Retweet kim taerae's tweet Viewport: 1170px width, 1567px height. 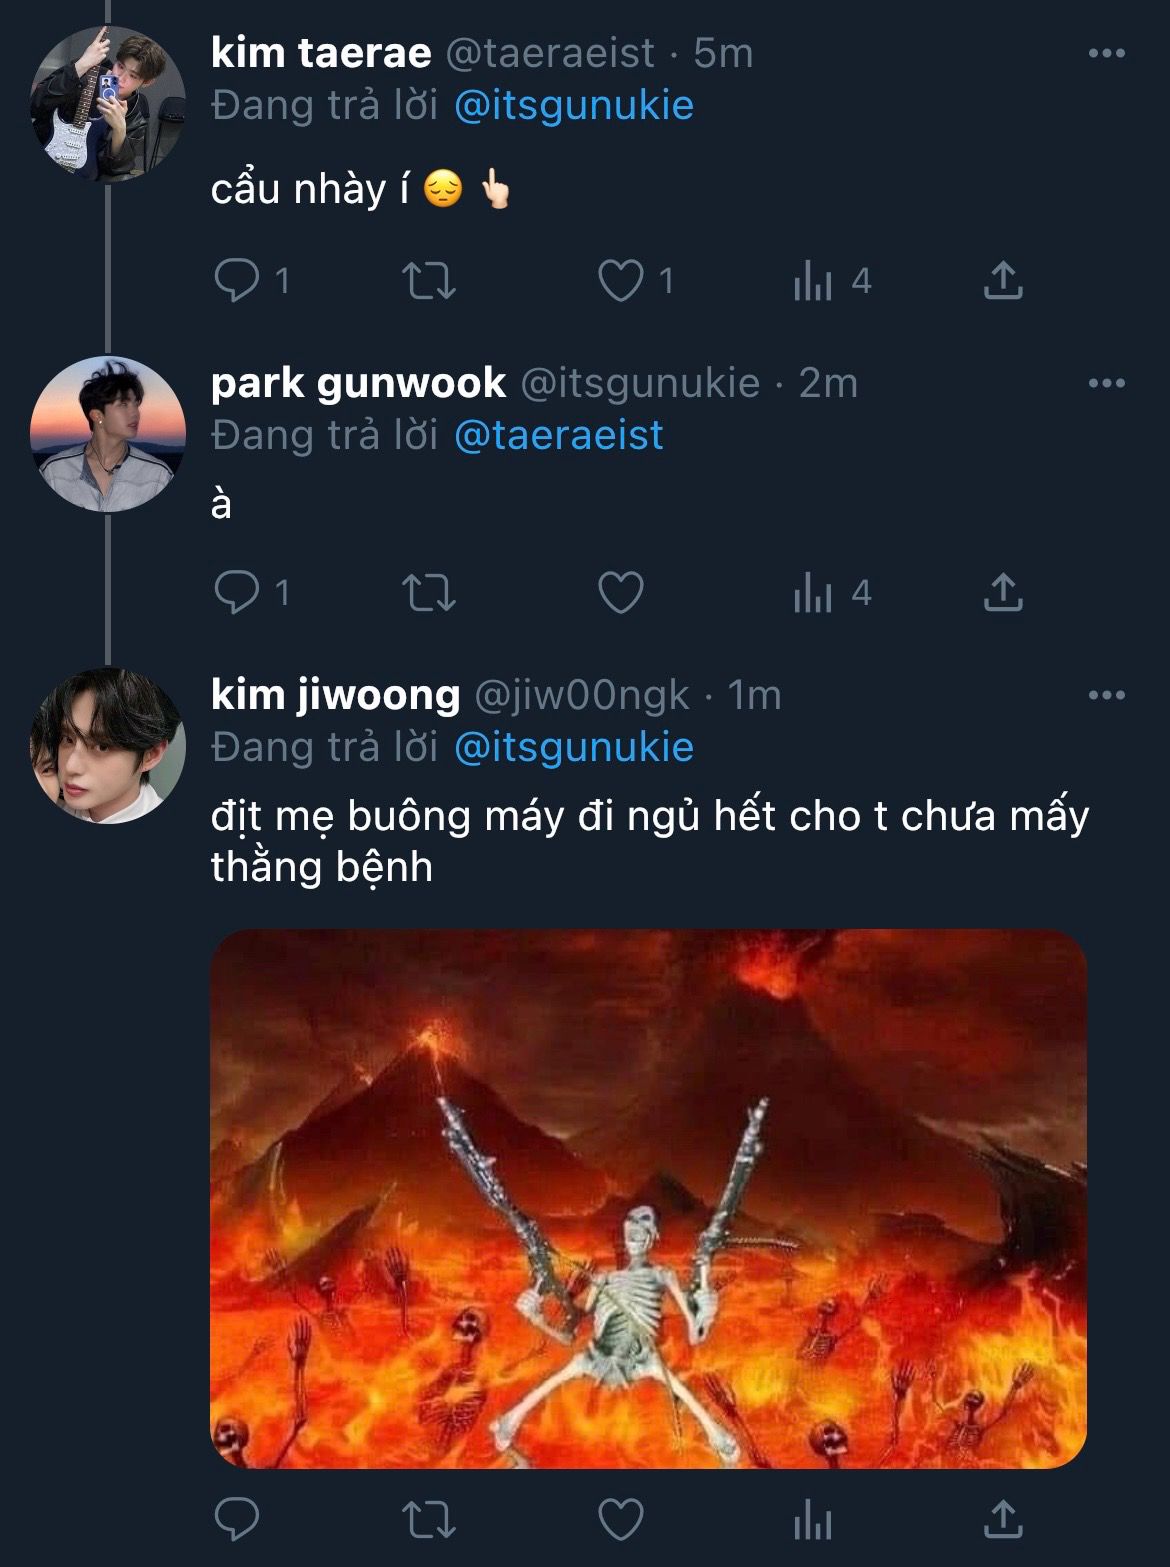pos(429,281)
